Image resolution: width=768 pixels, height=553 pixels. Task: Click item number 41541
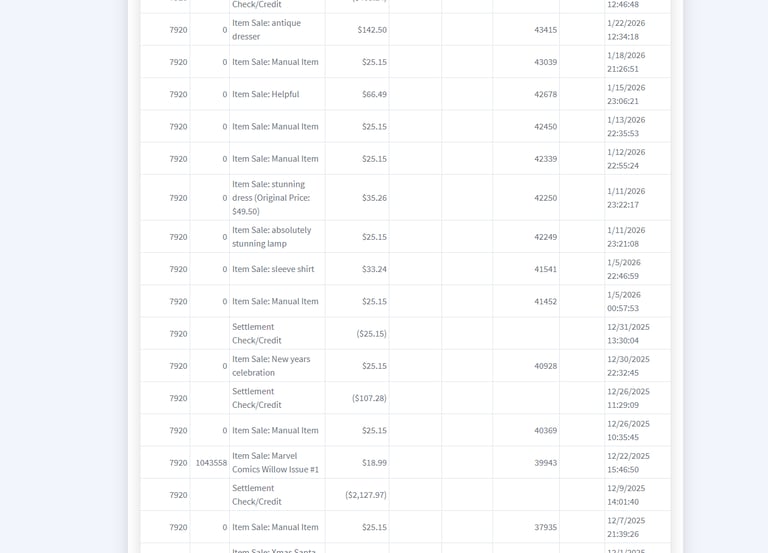[x=545, y=269]
